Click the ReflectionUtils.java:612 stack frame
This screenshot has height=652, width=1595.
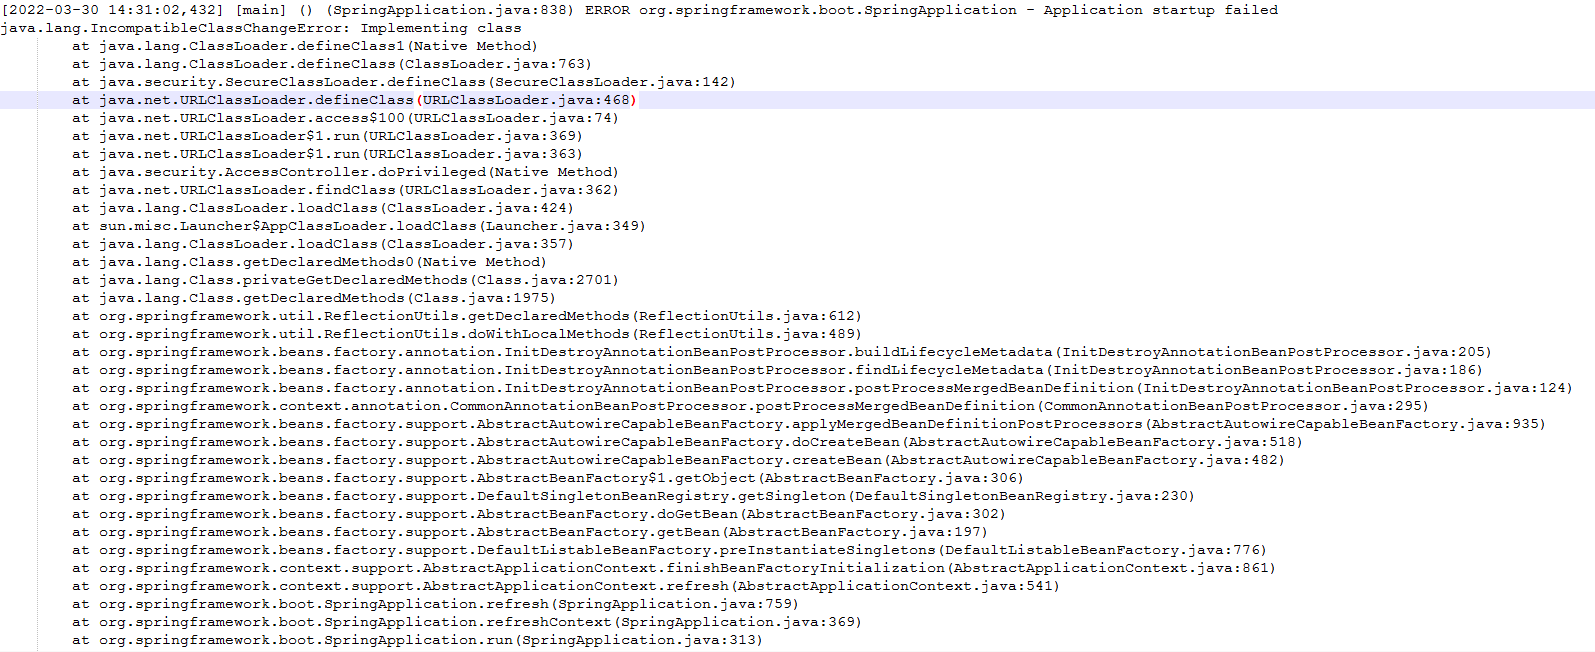pyautogui.click(x=466, y=316)
